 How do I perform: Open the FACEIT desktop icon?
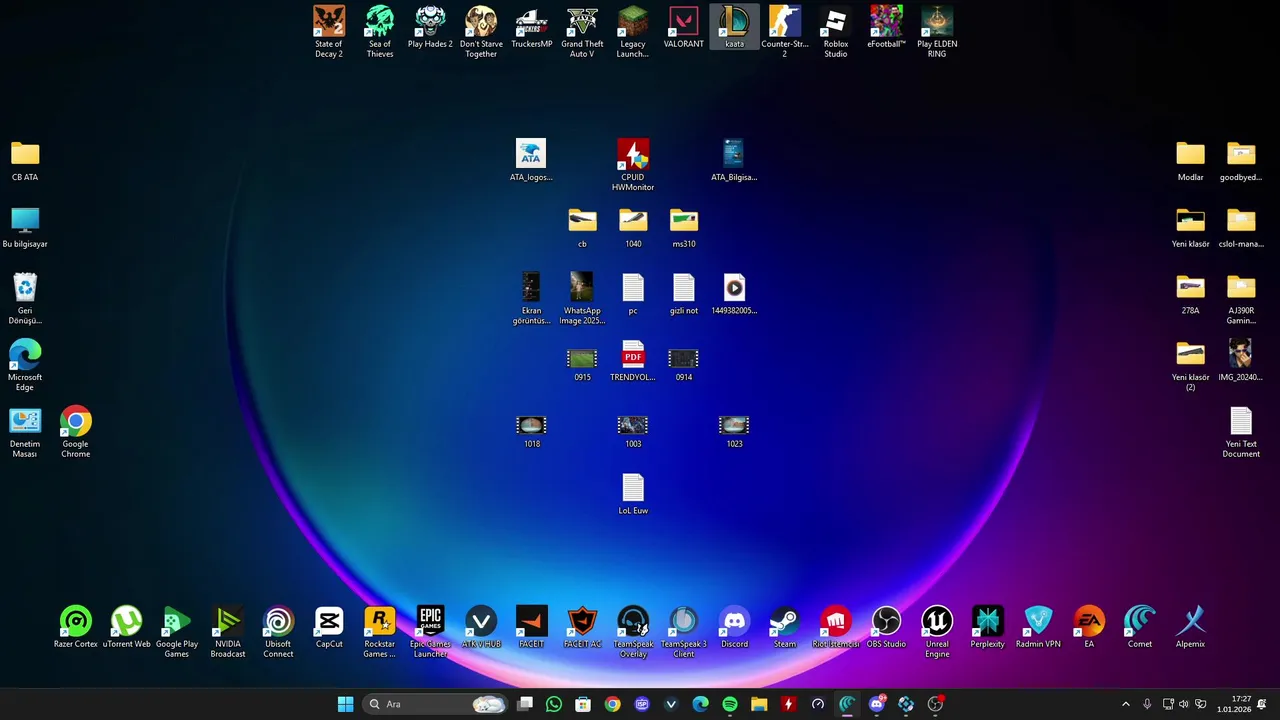(x=532, y=628)
